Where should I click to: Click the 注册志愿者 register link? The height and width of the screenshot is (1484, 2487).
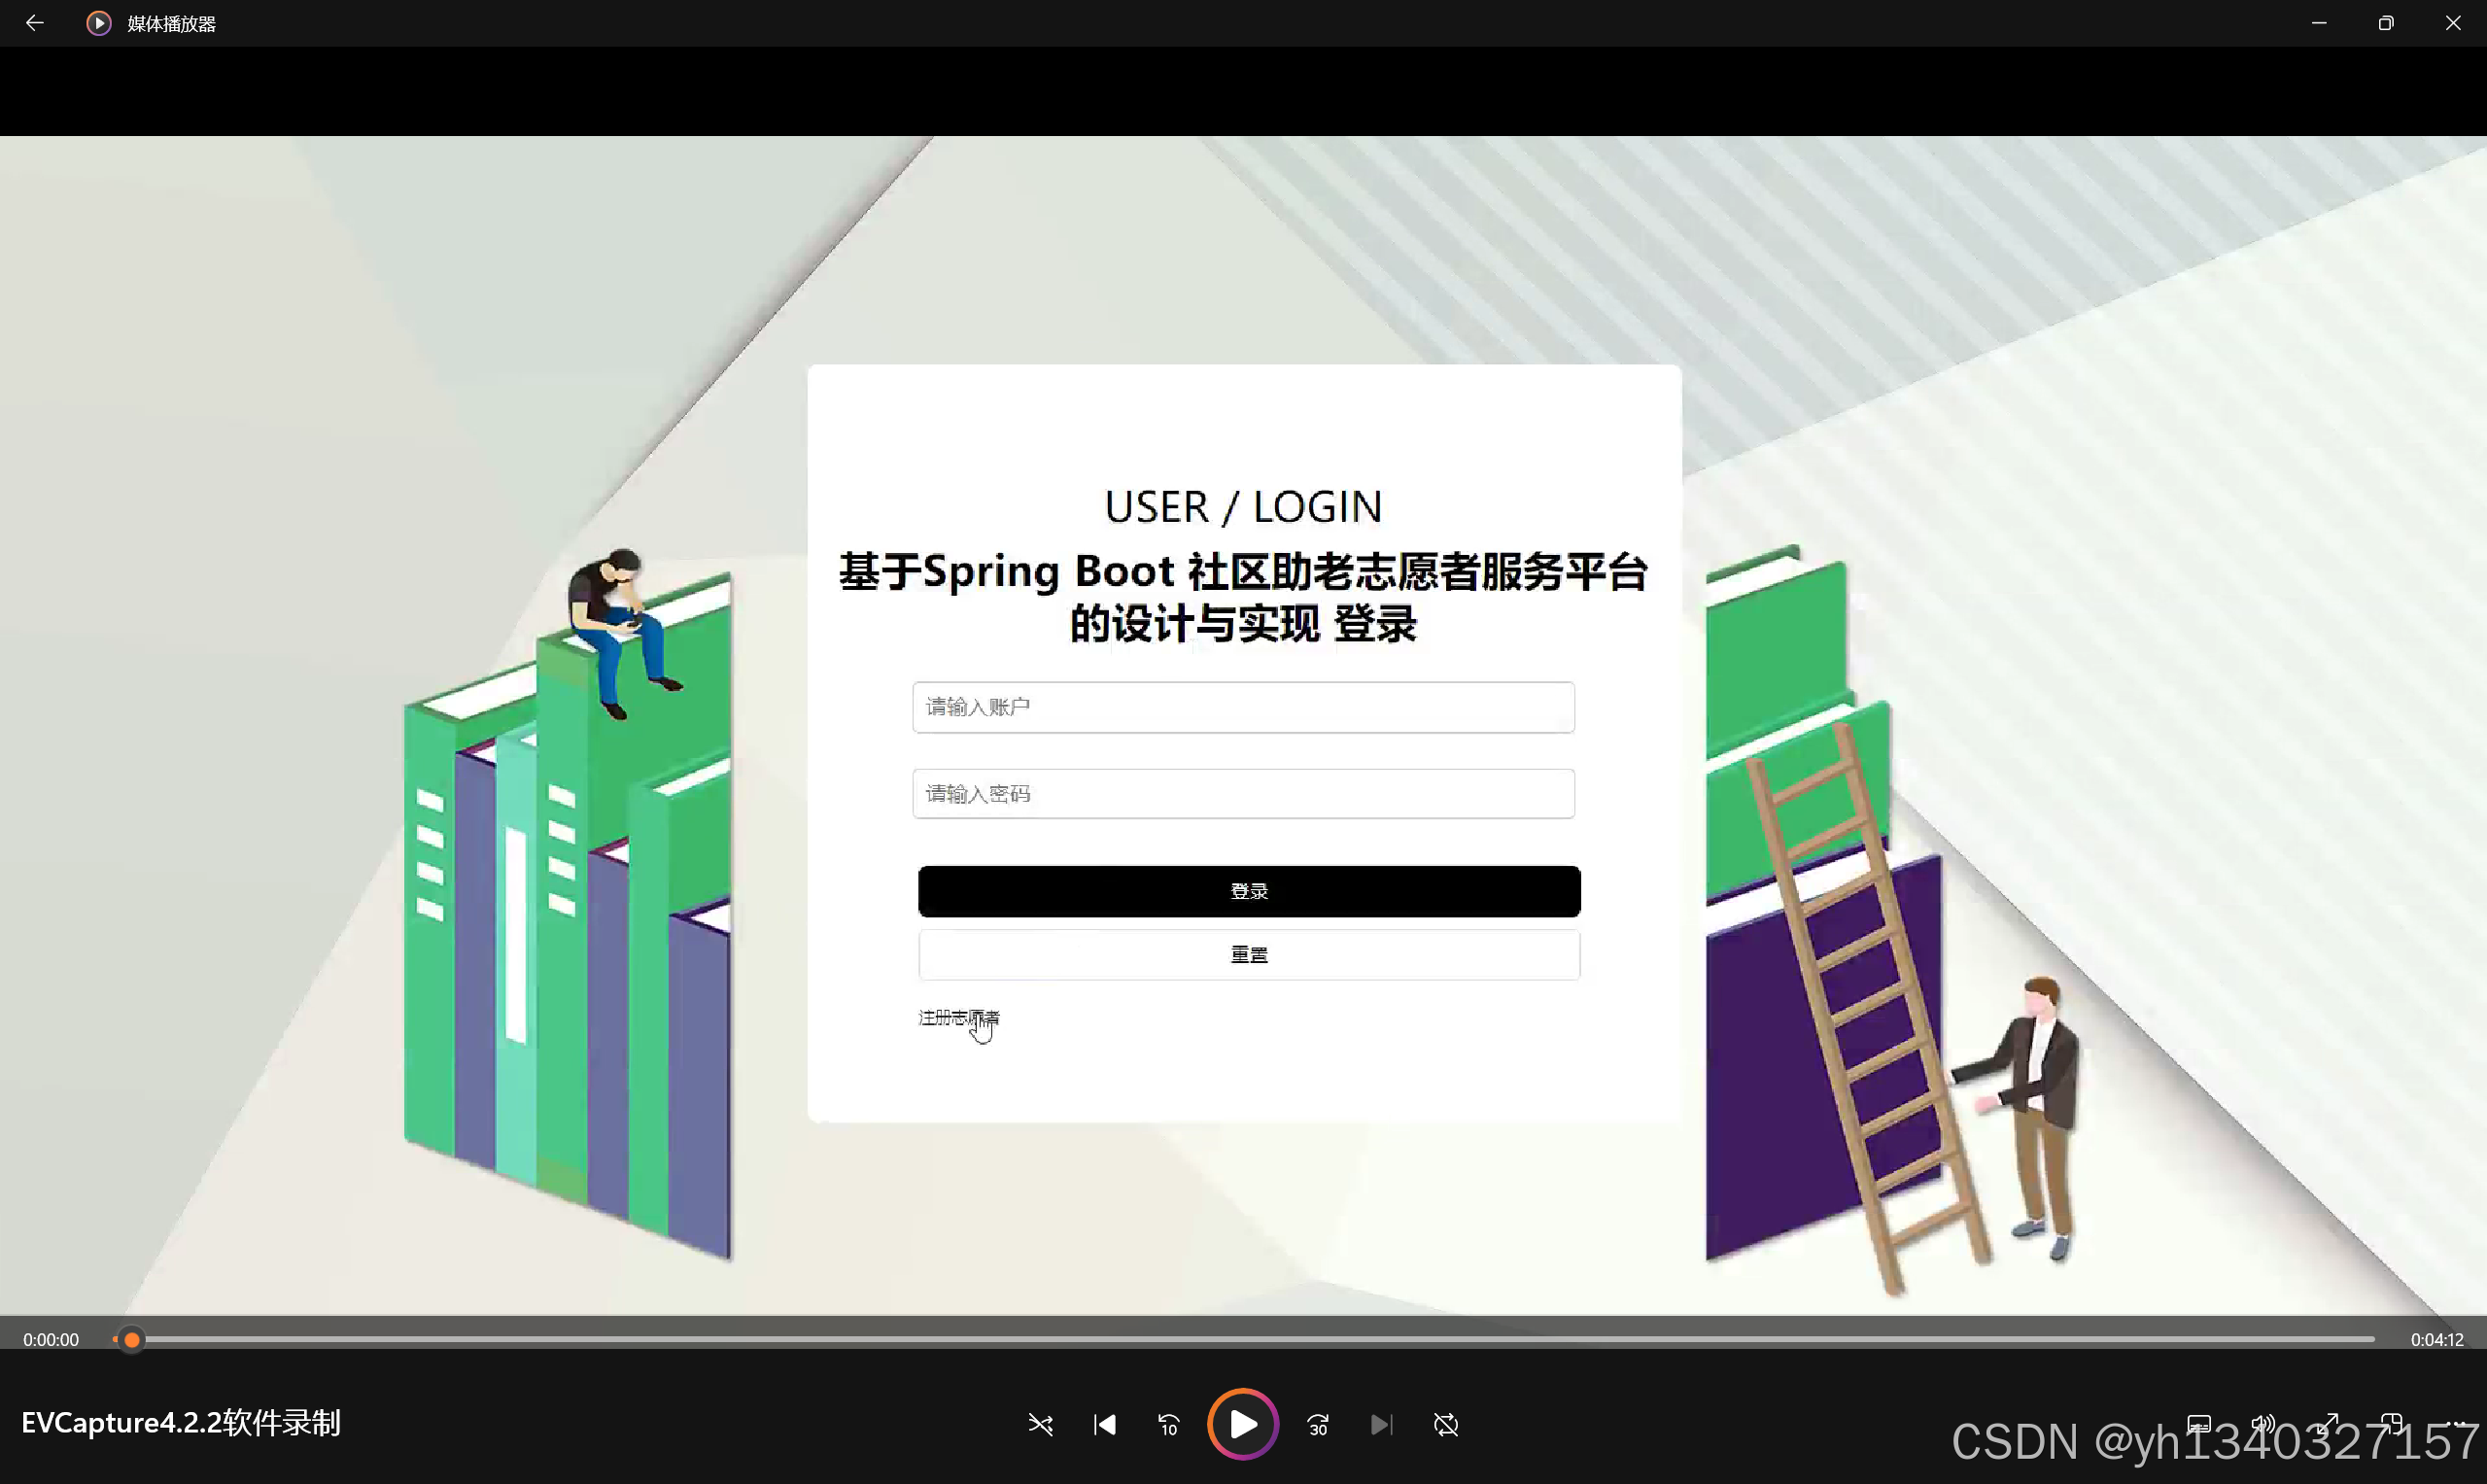pyautogui.click(x=958, y=1018)
